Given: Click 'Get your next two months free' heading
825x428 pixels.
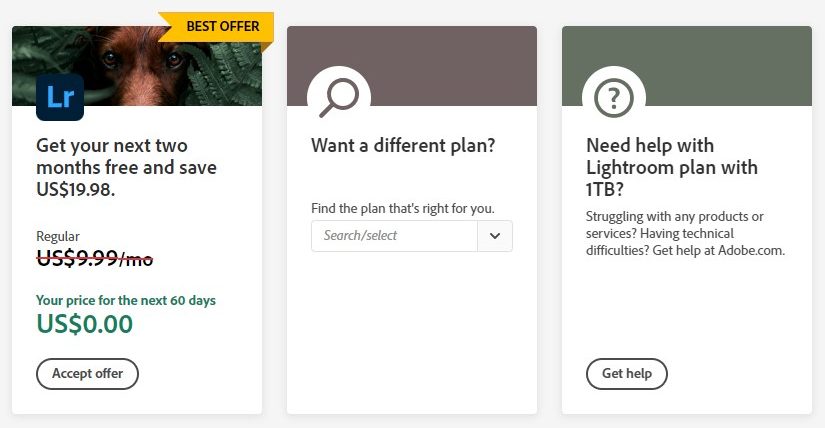Looking at the screenshot, I should tap(126, 167).
